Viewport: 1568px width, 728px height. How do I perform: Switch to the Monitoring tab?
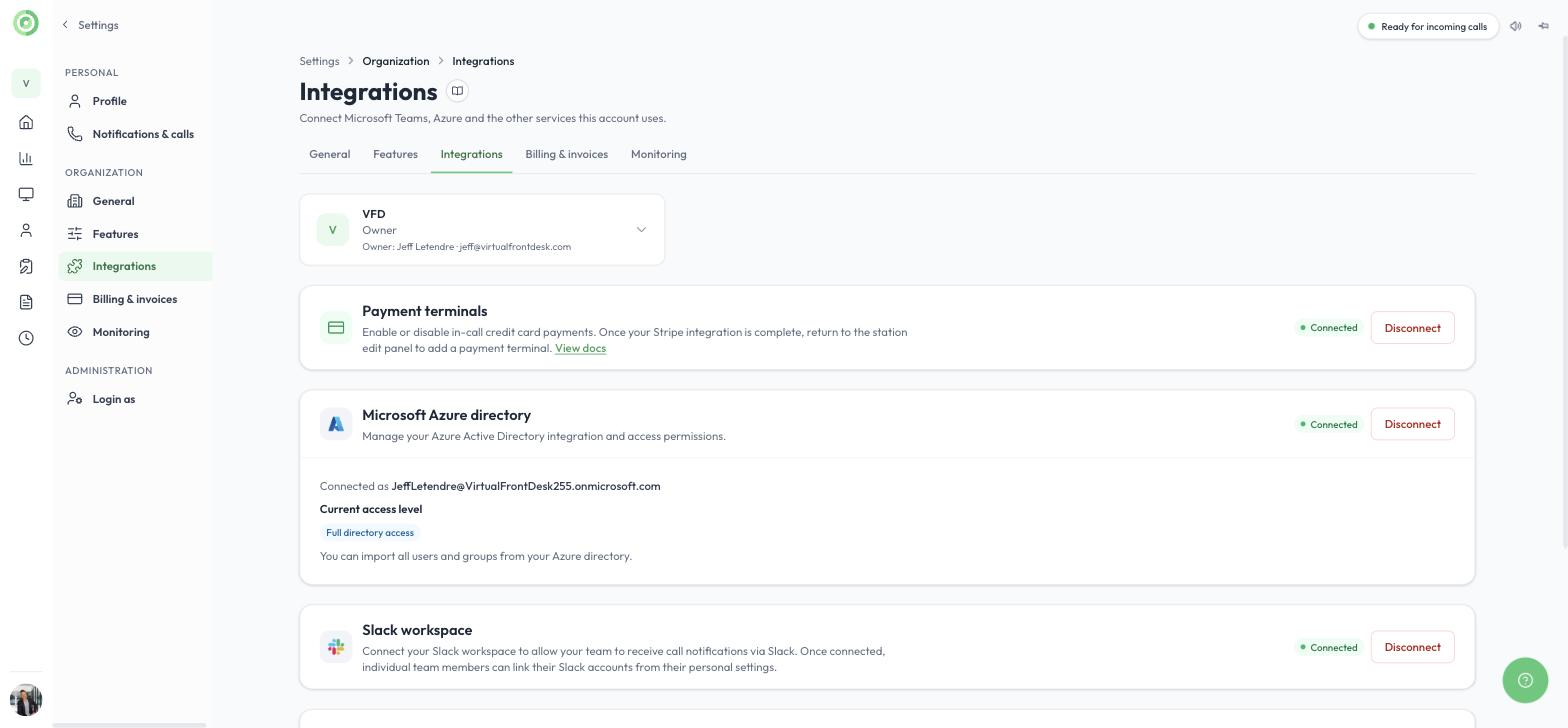(658, 154)
